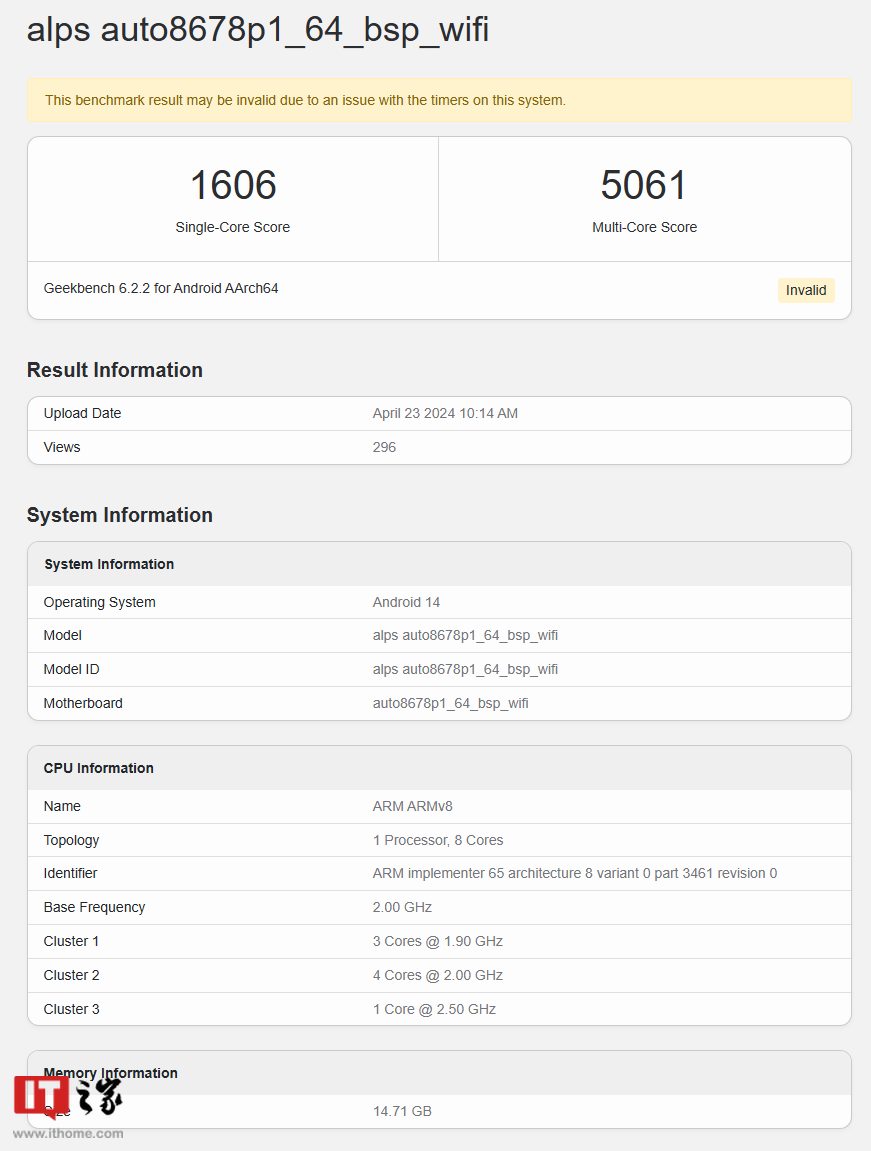The image size is (871, 1151).
Task: Click the ARM implementer identifier value
Action: coord(574,873)
